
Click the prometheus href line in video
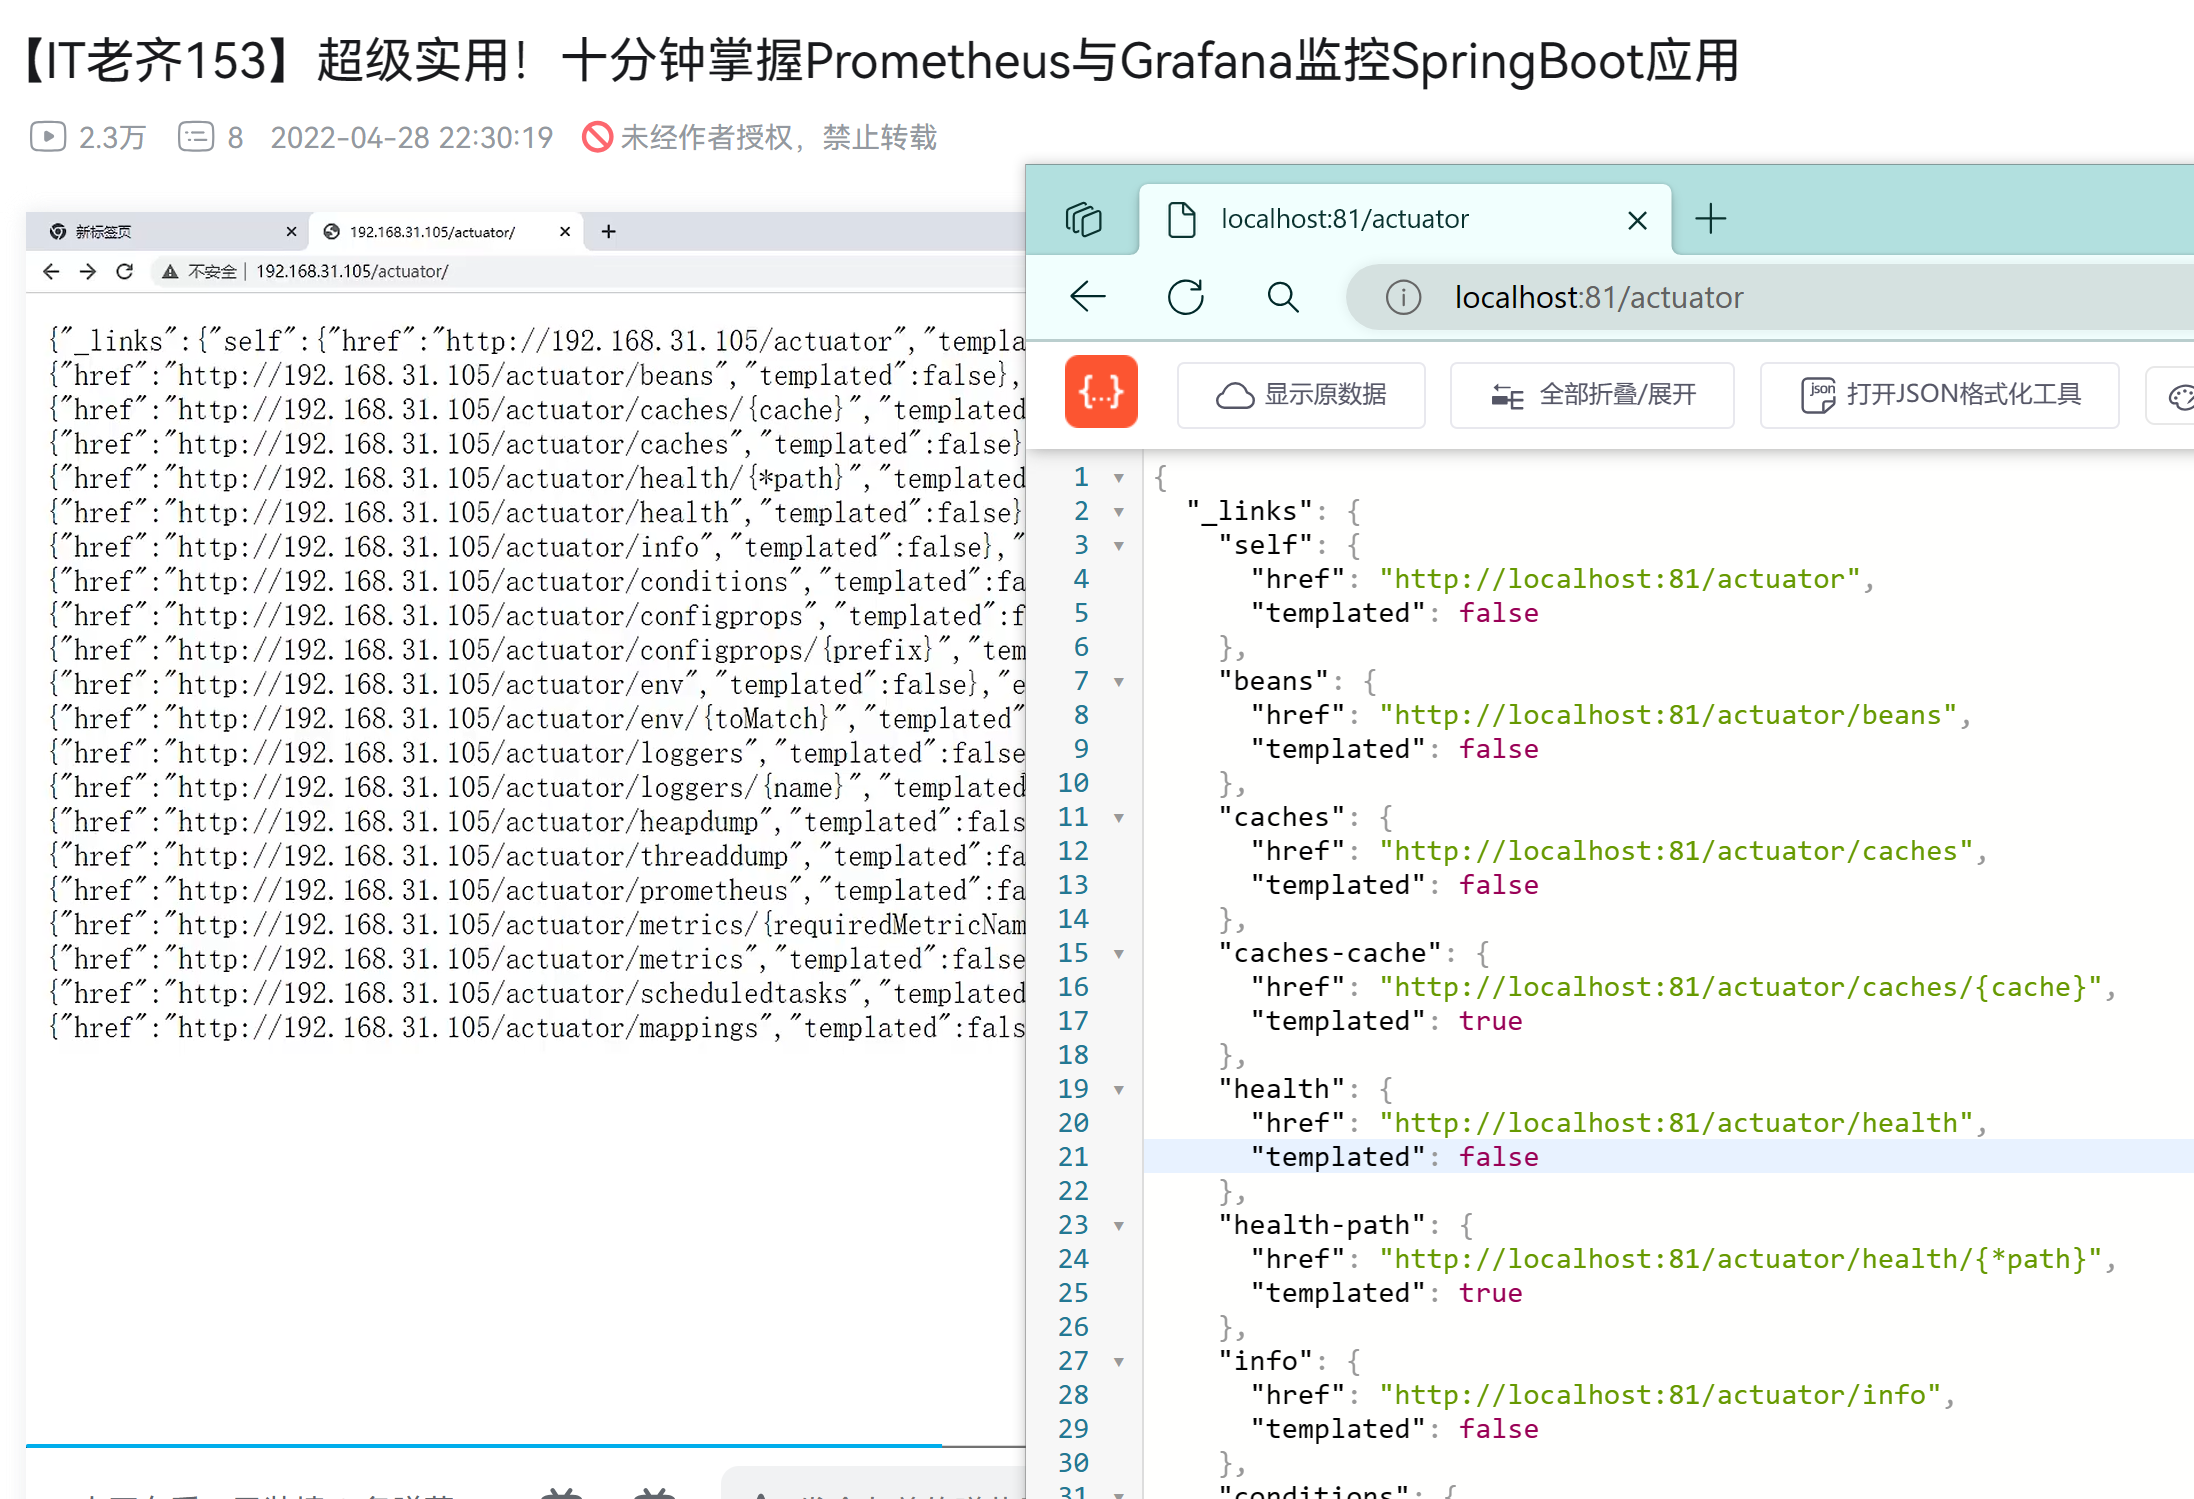[x=537, y=891]
